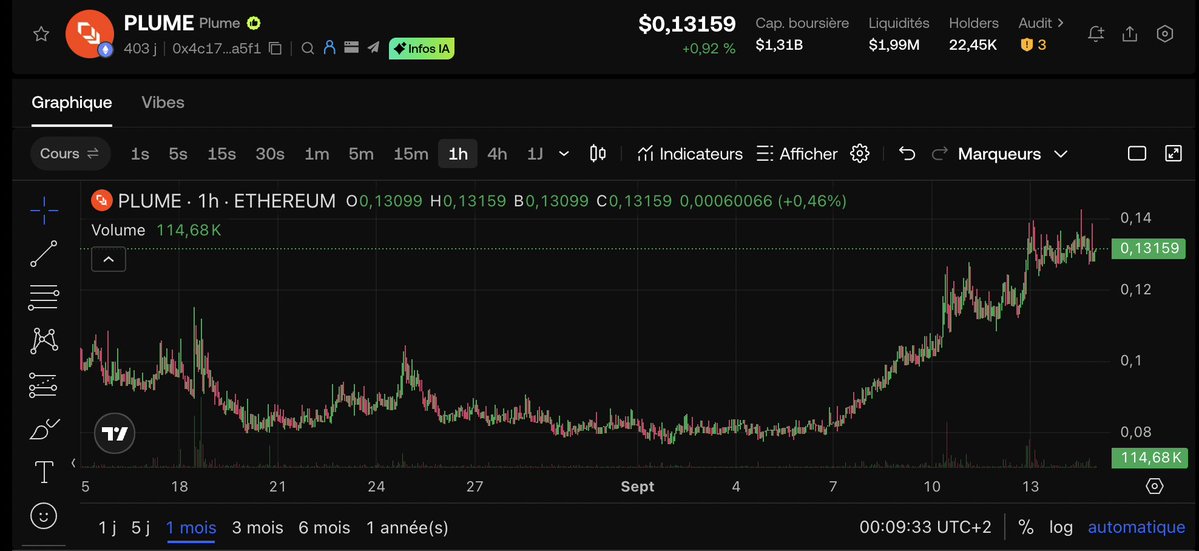Toggle the Cours price mode switch

(x=70, y=154)
